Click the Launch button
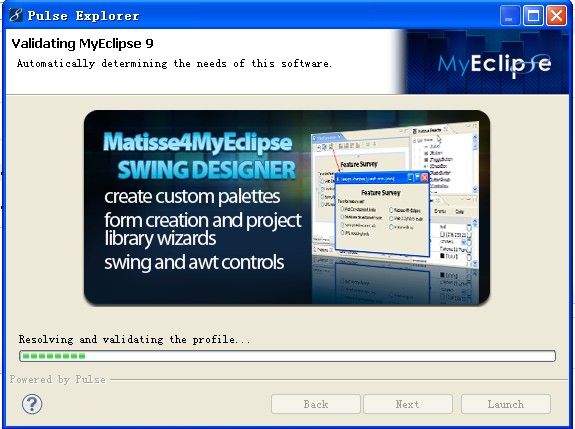 (x=506, y=404)
